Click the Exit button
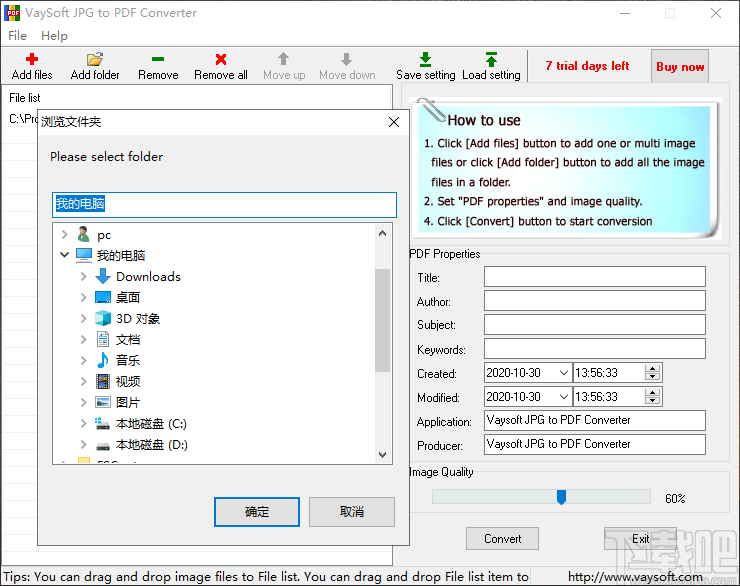The width and height of the screenshot is (740, 586). 640,538
